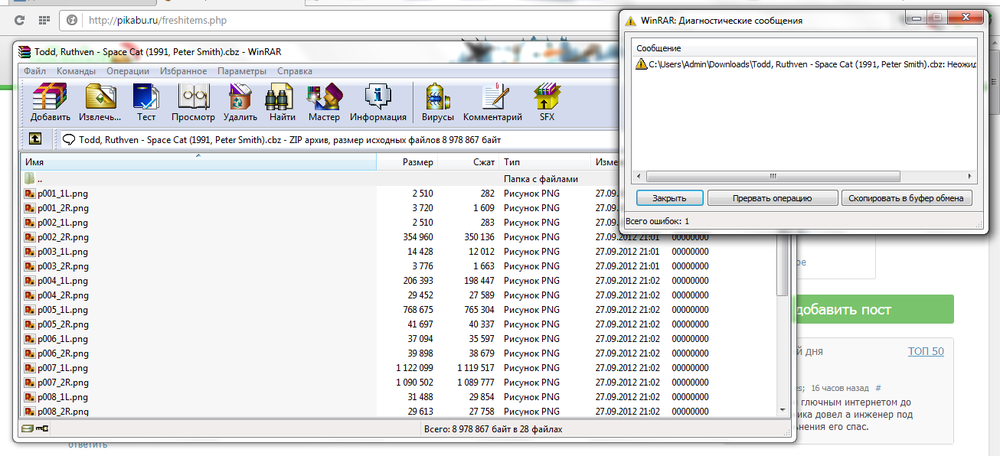This screenshot has height=456, width=1000.
Task: Select file p004_1L.png in the list
Action: click(62, 281)
